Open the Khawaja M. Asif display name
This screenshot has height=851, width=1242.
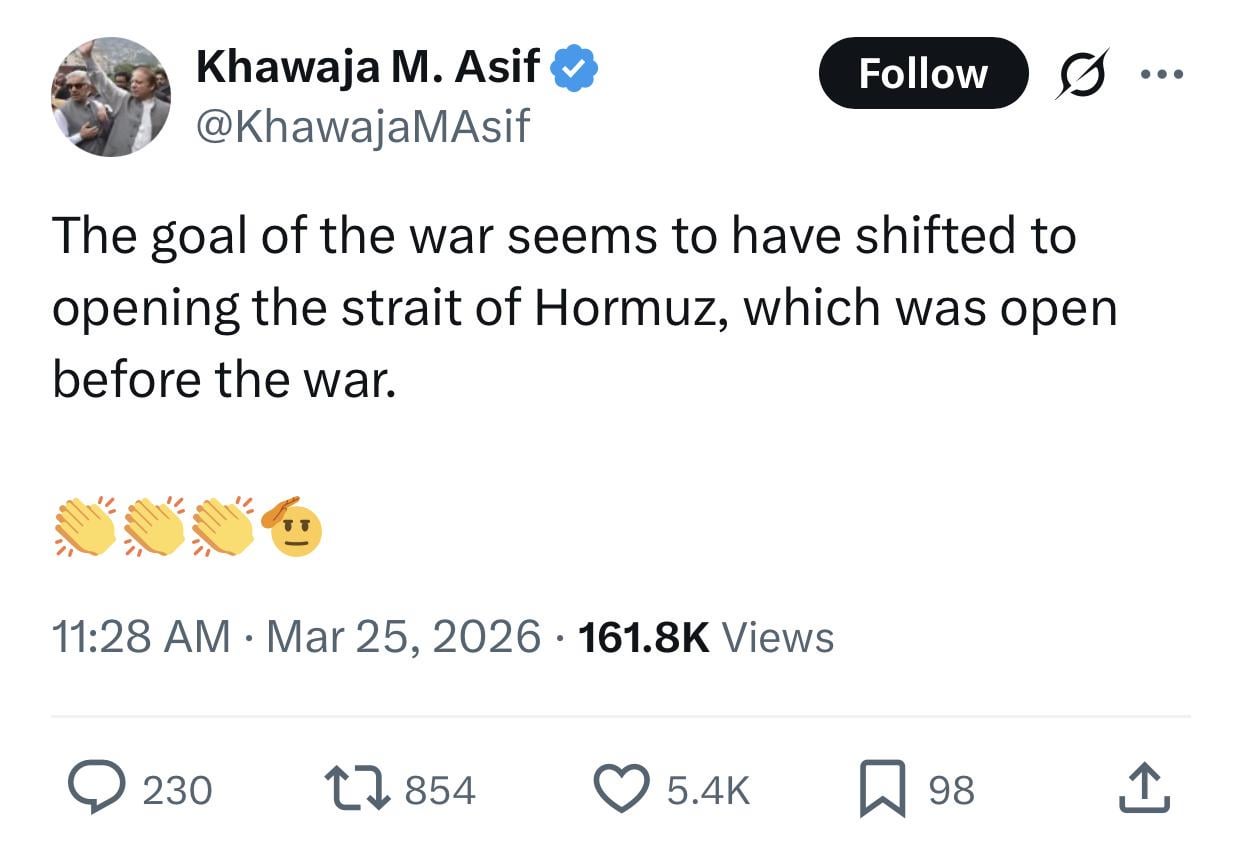coord(368,68)
